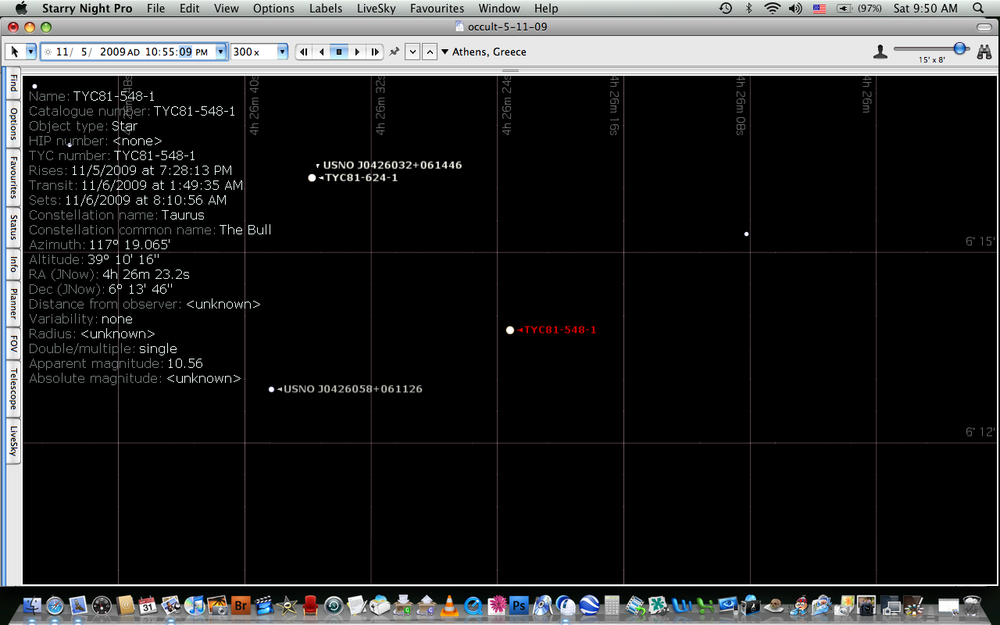This screenshot has width=1000, height=625.
Task: Open the 300x time flow rate dropdown
Action: tap(282, 51)
